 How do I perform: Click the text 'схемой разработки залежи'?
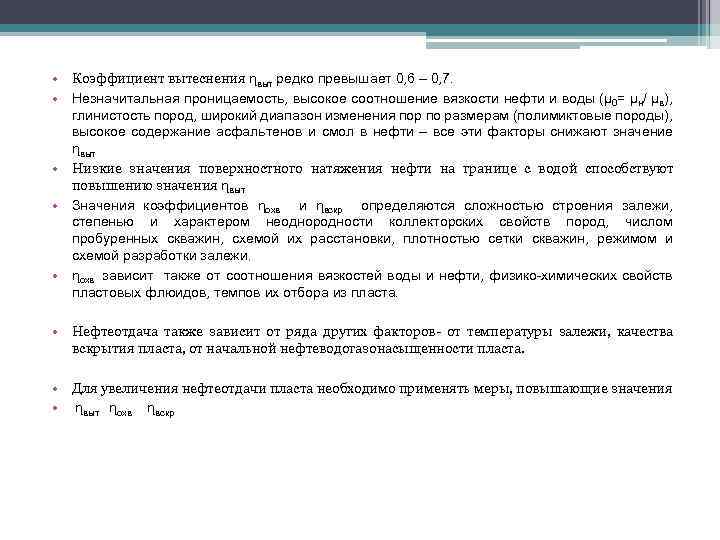point(161,256)
